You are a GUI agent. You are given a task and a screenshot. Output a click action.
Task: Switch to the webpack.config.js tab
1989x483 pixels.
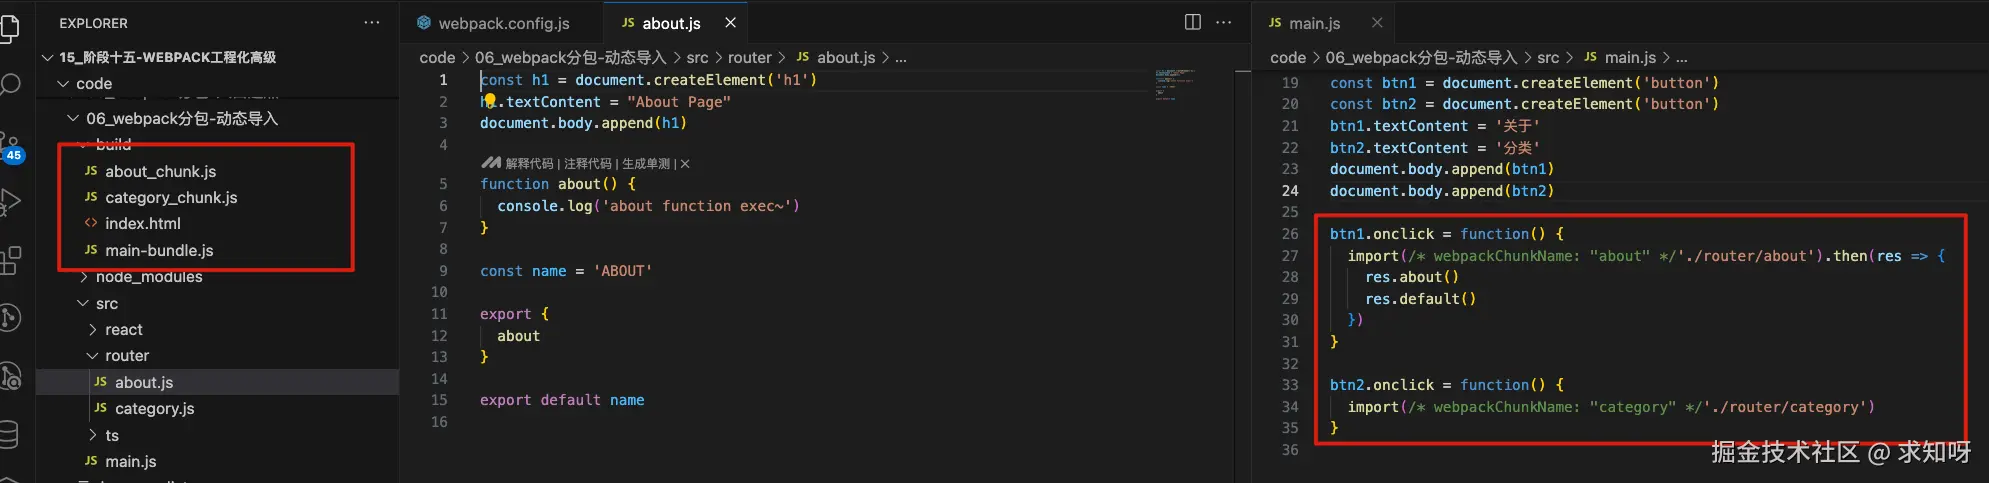pyautogui.click(x=502, y=23)
